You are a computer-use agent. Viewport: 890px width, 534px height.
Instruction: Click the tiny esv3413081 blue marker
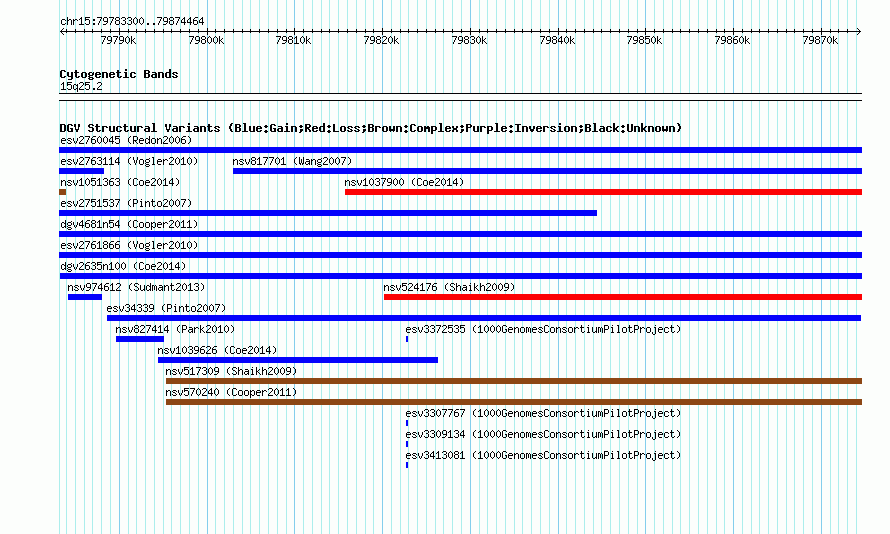tap(407, 465)
